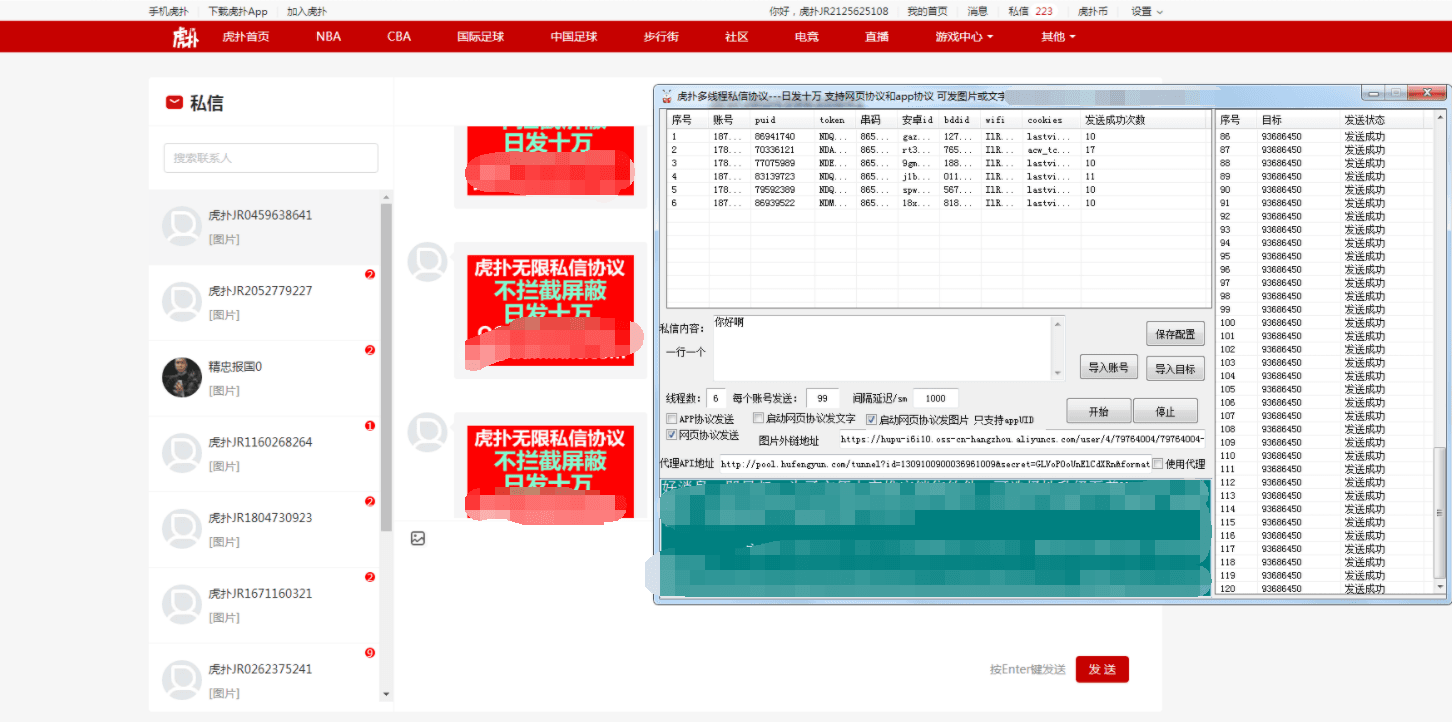The image size is (1452, 722).
Task: Open the NBA section
Action: click(328, 37)
